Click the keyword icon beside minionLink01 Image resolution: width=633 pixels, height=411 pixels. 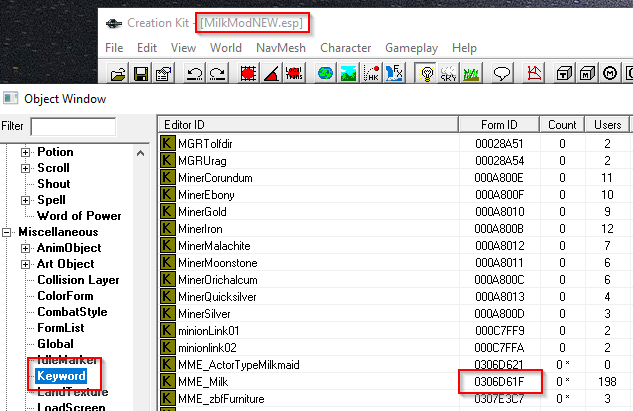pos(168,330)
